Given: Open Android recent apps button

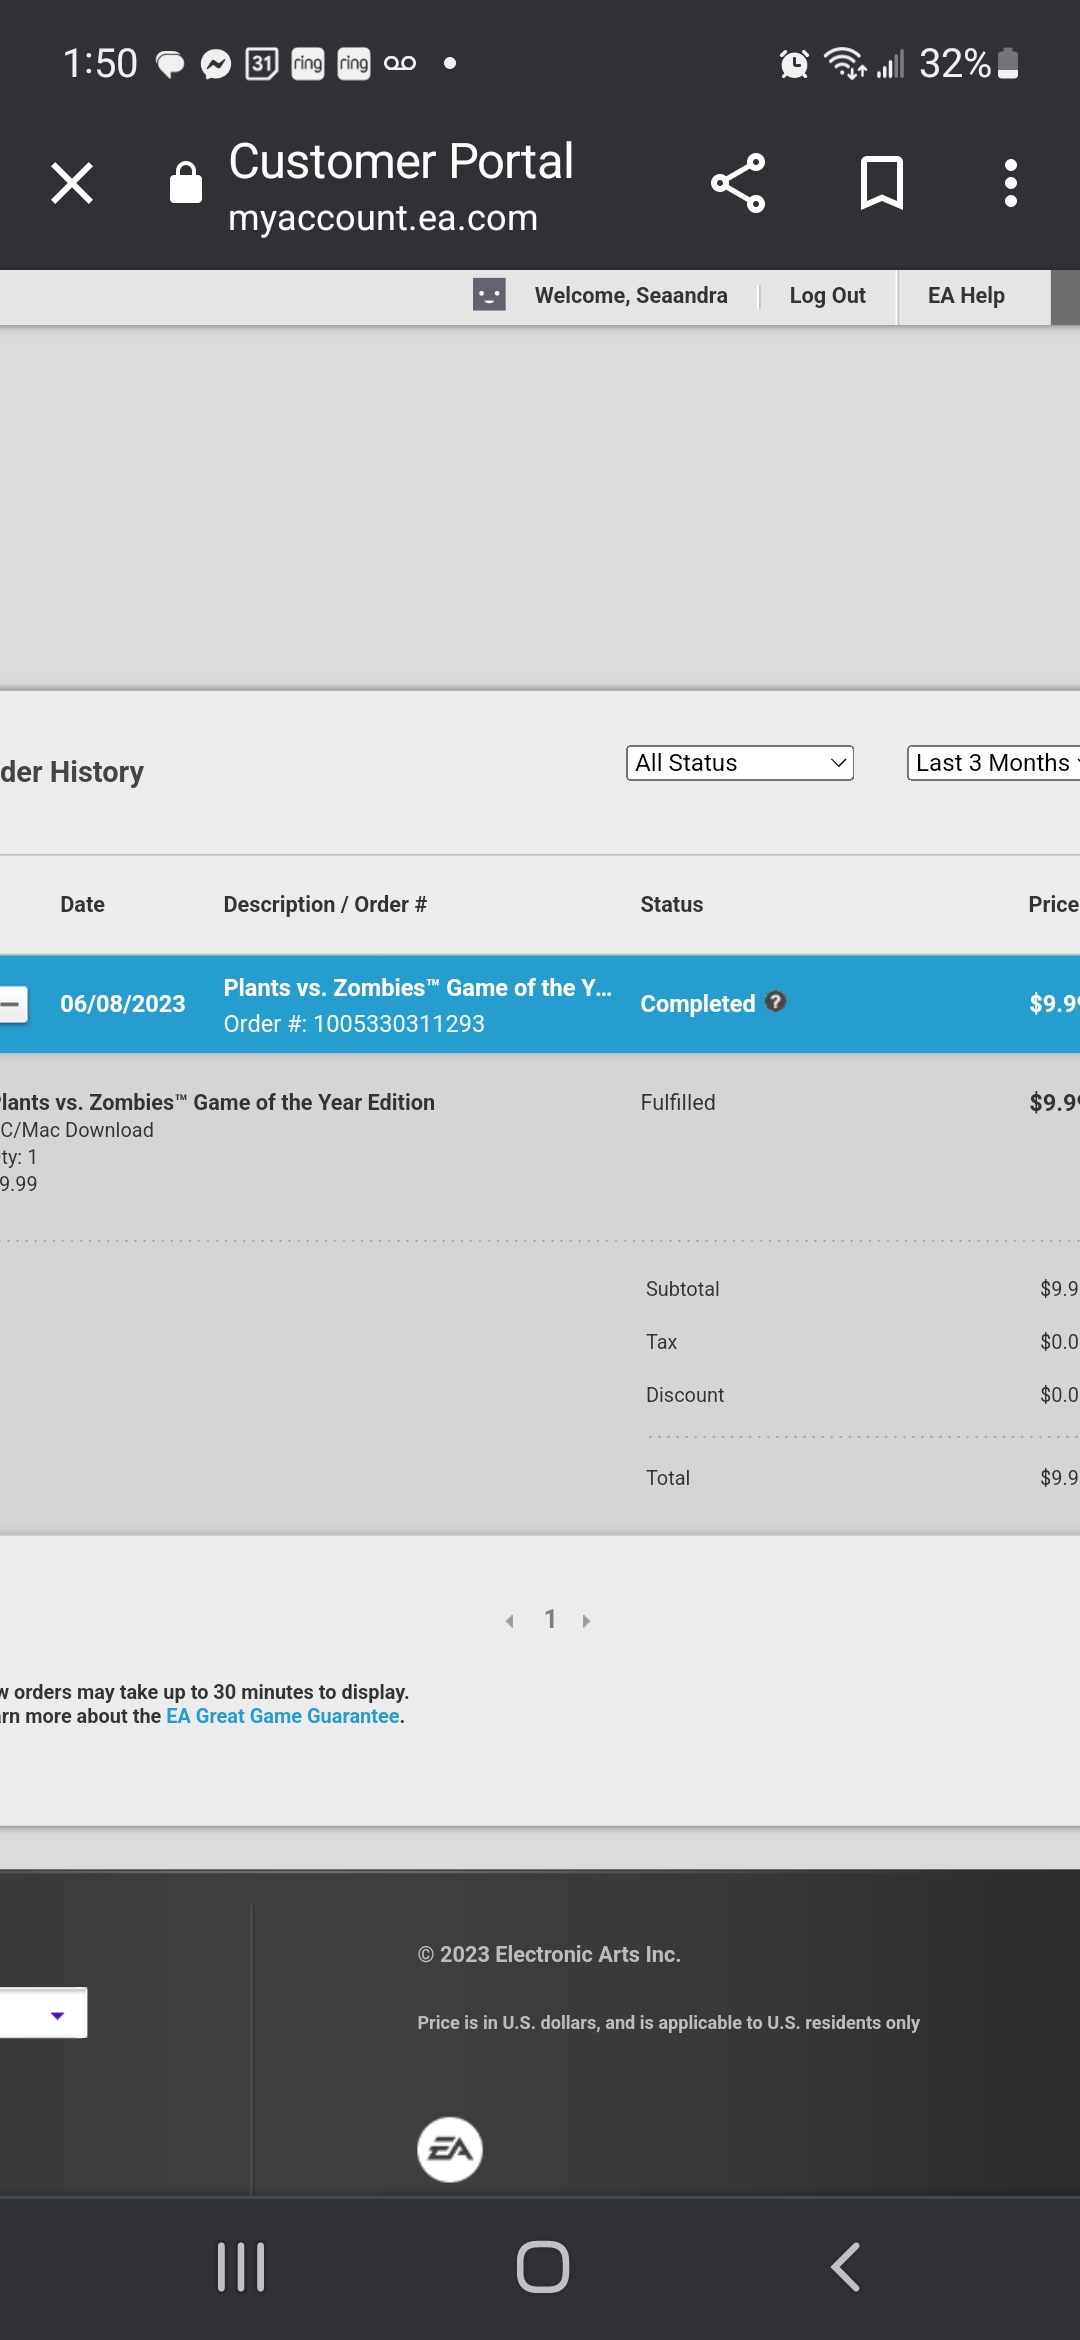Looking at the screenshot, I should pyautogui.click(x=241, y=2267).
